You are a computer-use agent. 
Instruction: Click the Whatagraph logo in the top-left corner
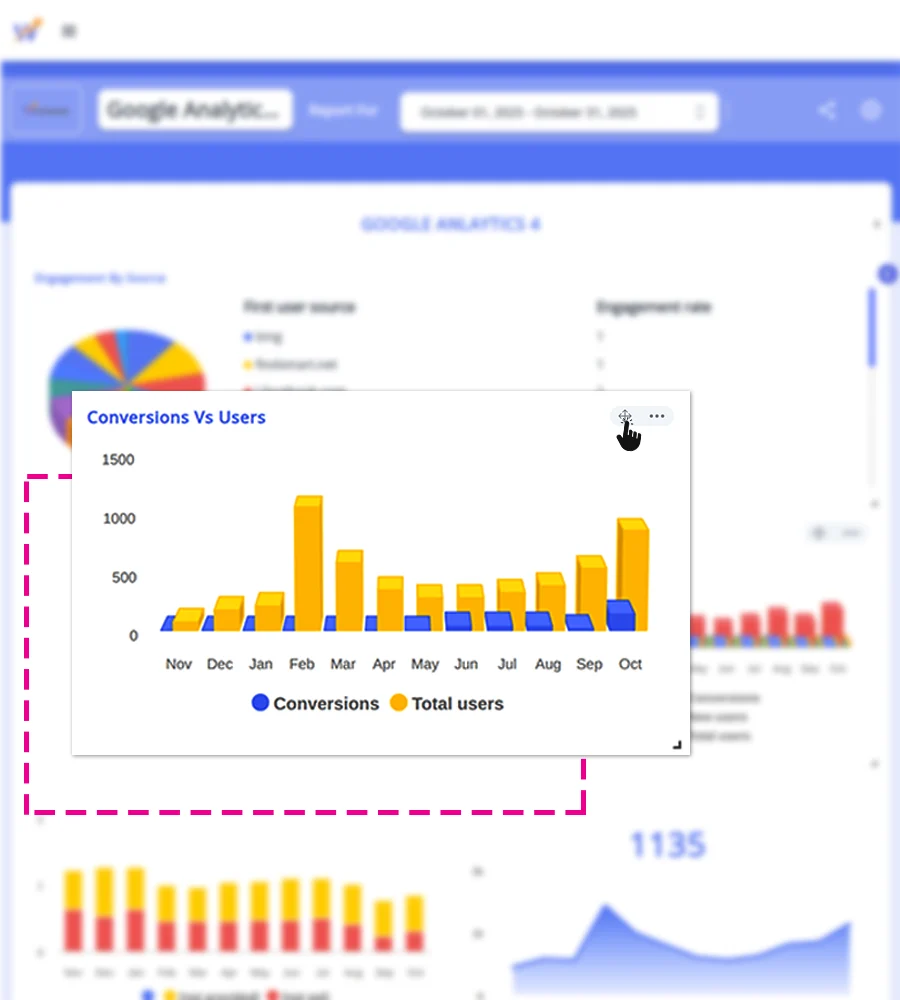point(27,30)
